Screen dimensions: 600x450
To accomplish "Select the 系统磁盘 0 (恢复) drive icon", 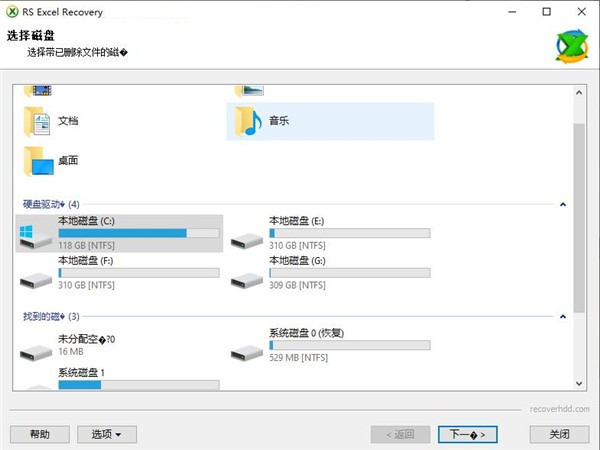I will [246, 352].
